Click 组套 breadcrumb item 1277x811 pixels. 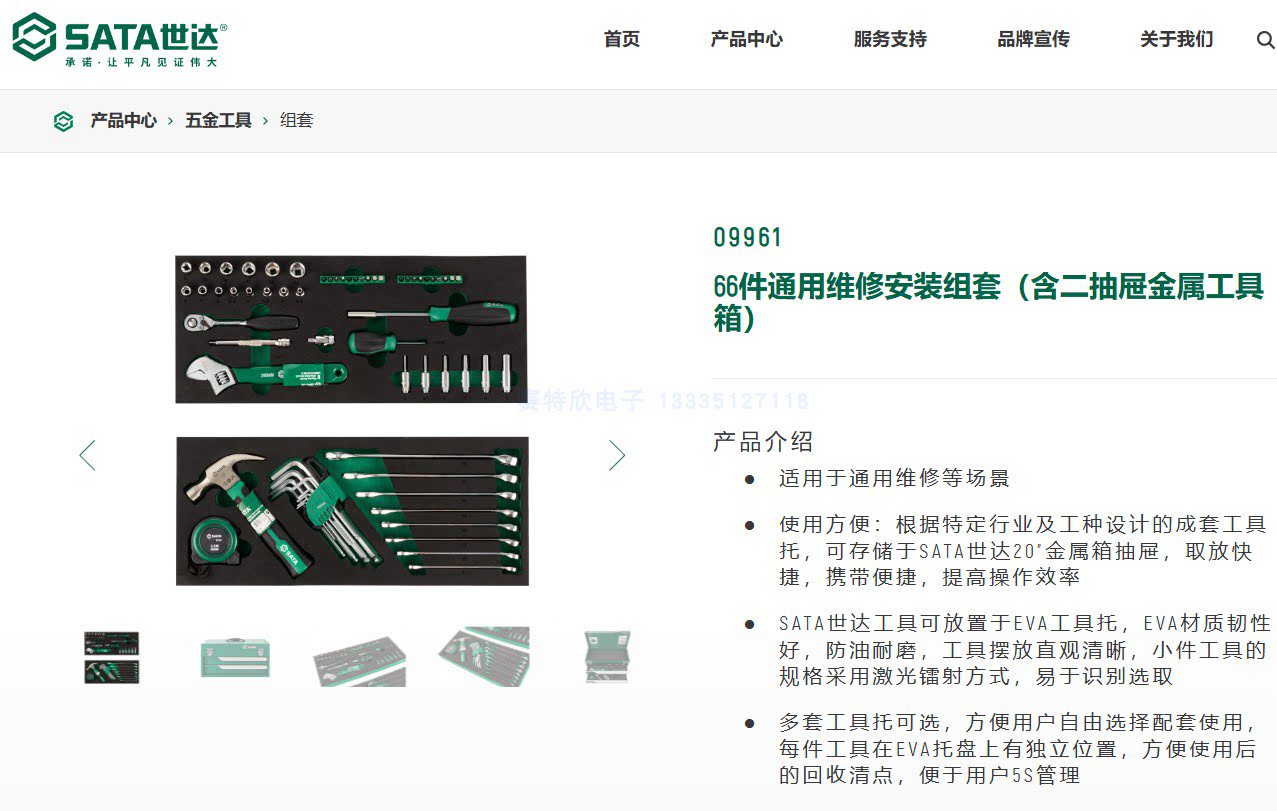click(x=297, y=120)
